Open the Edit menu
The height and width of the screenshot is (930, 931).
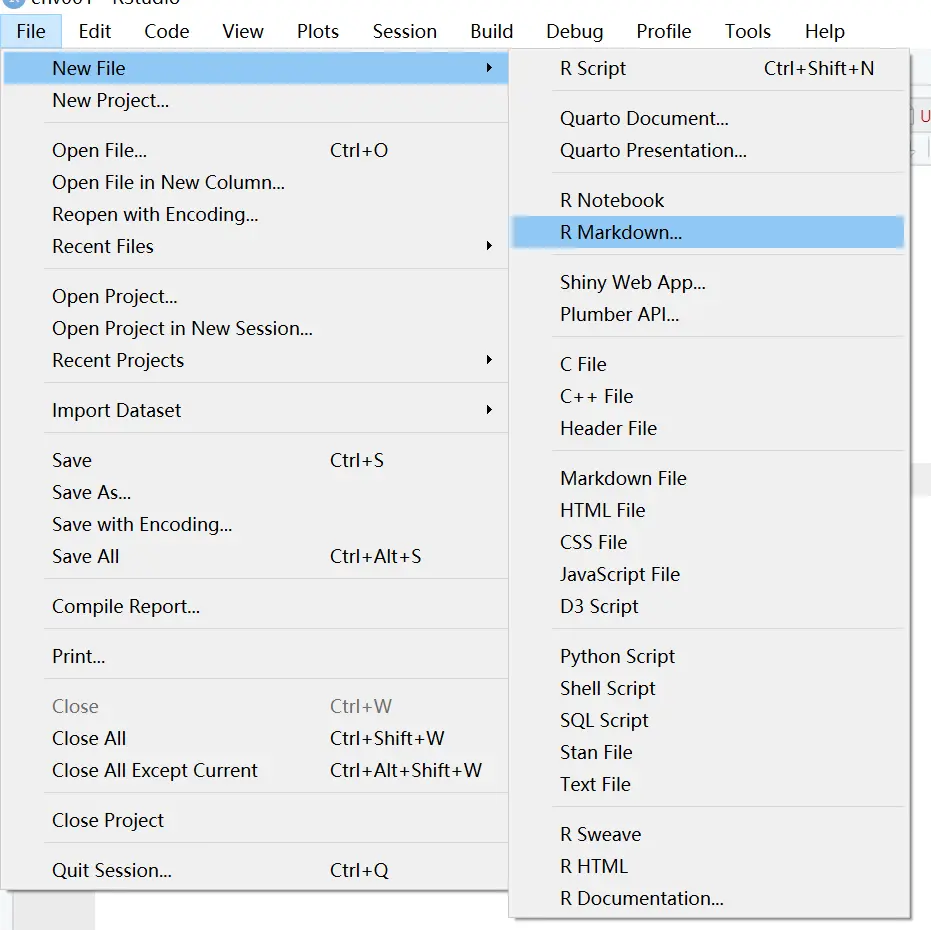click(94, 31)
